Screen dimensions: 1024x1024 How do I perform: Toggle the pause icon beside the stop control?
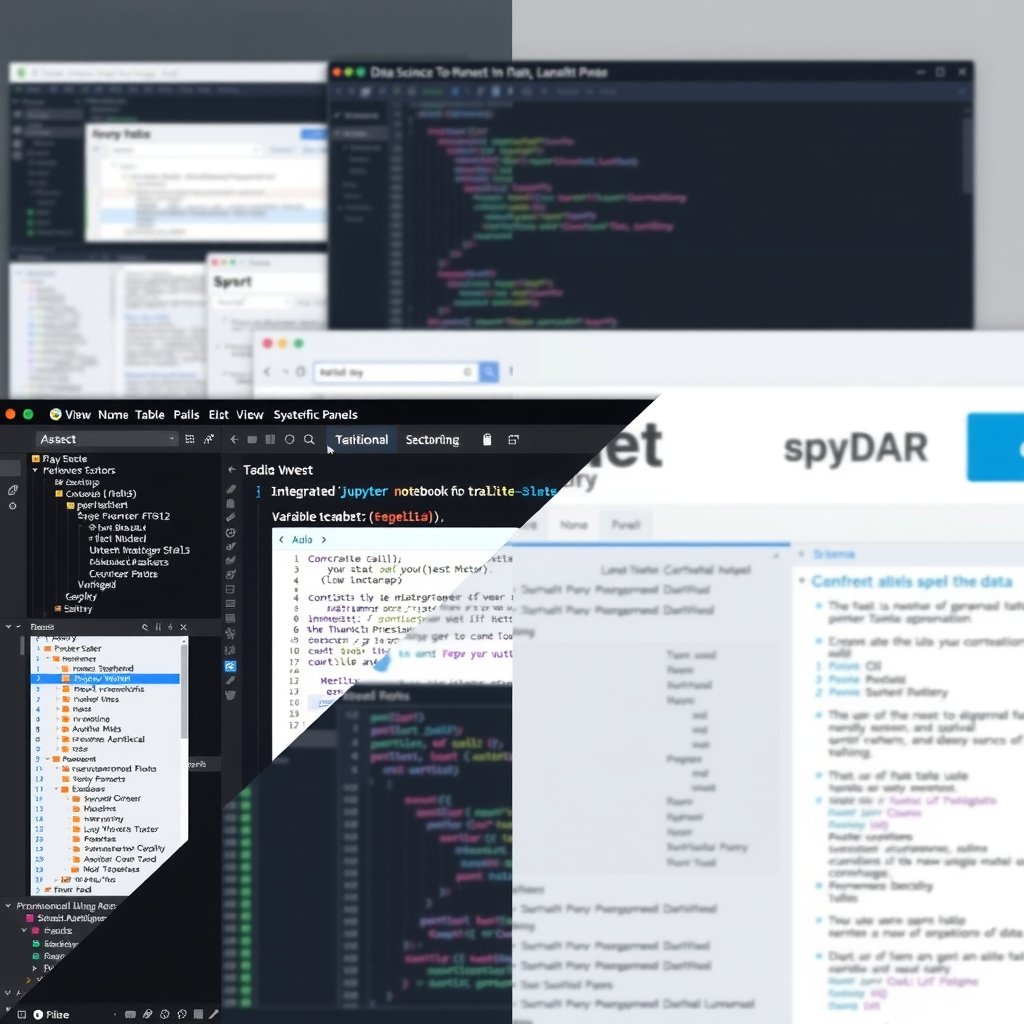[270, 440]
